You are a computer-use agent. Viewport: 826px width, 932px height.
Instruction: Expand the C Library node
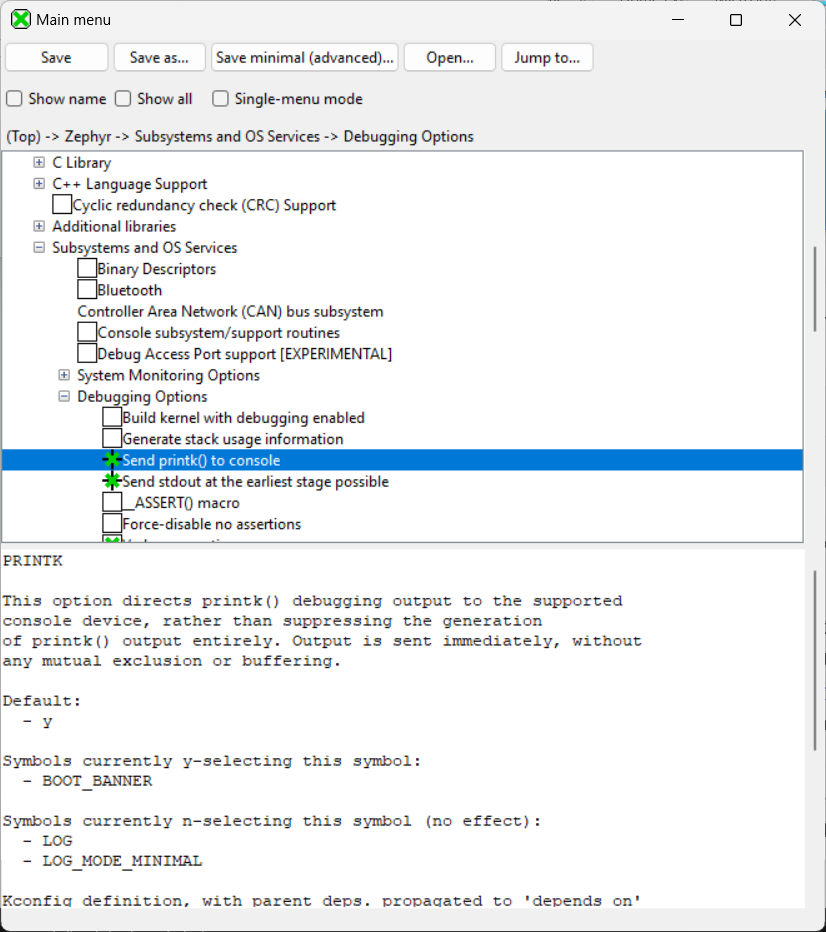pos(38,162)
